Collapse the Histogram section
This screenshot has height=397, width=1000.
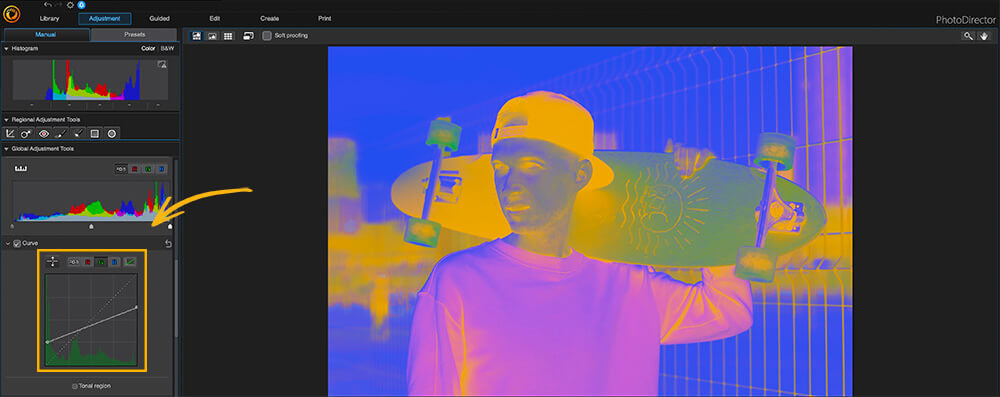[x=6, y=49]
